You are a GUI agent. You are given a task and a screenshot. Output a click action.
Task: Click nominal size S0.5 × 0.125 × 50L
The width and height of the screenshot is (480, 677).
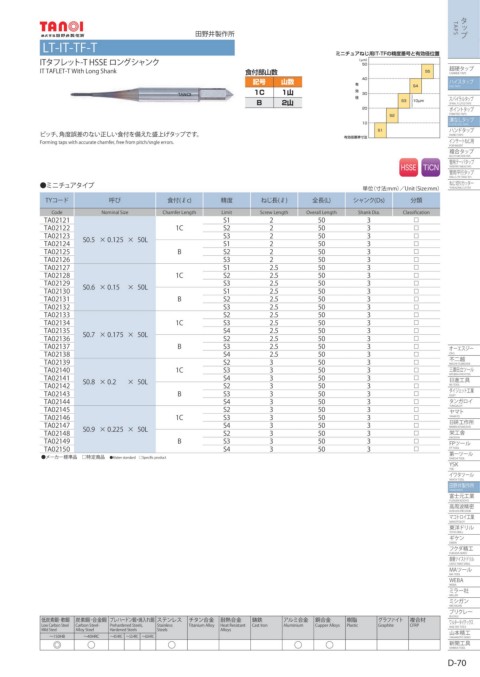click(115, 240)
